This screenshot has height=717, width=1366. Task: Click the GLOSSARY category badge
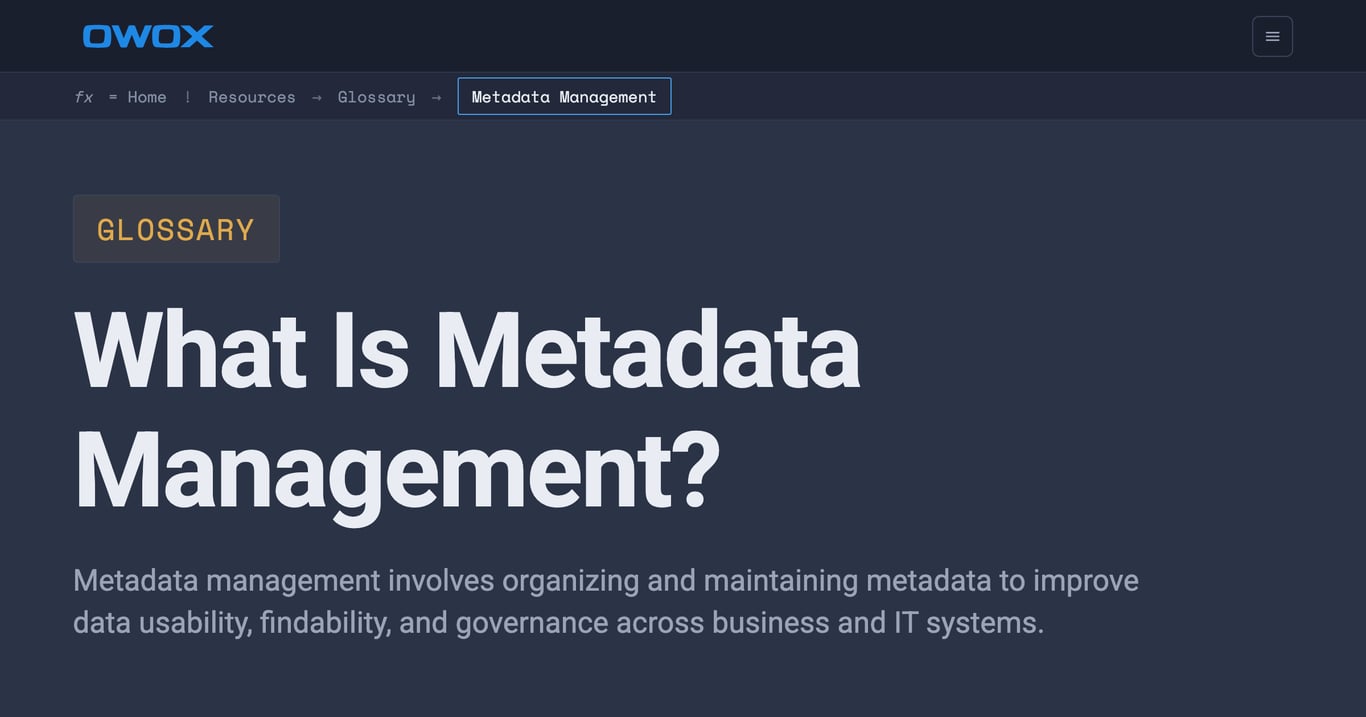(x=176, y=229)
